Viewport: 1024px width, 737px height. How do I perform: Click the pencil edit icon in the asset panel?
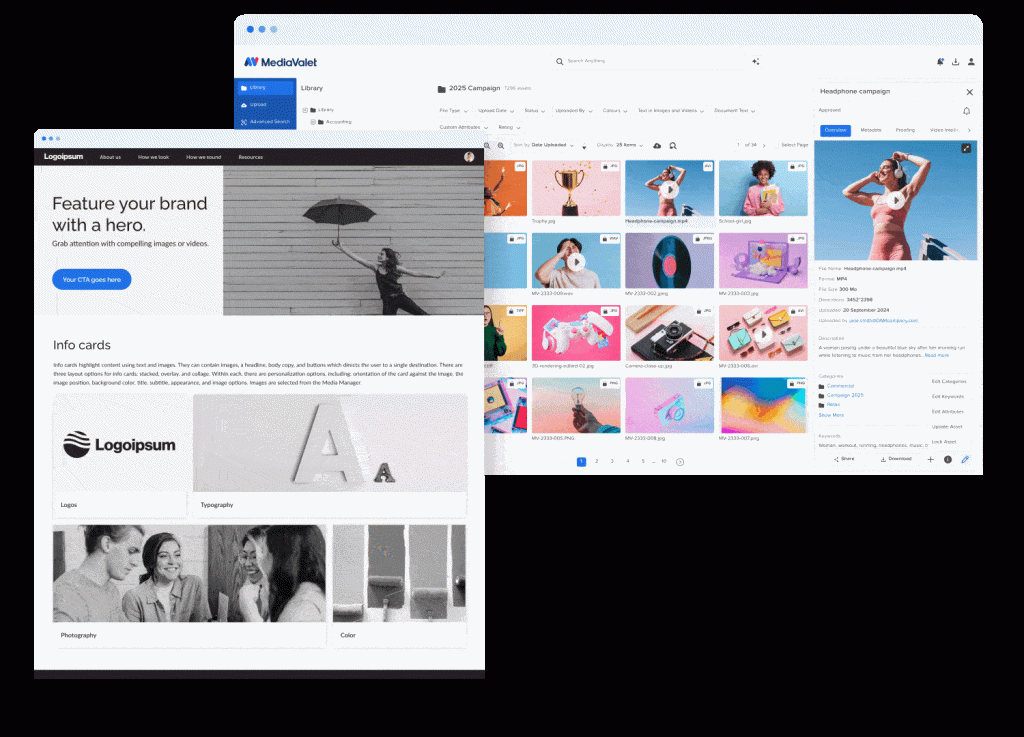(x=965, y=459)
